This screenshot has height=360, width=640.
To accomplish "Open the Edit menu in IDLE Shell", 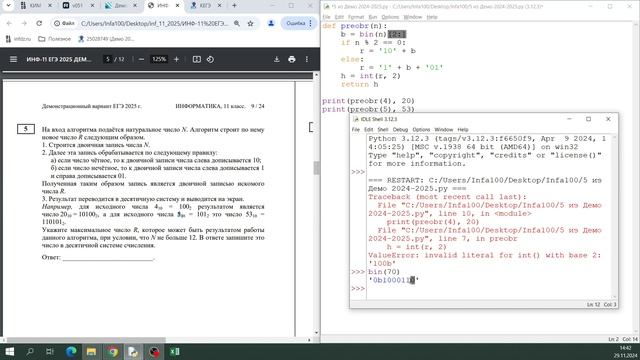I will click(x=369, y=129).
